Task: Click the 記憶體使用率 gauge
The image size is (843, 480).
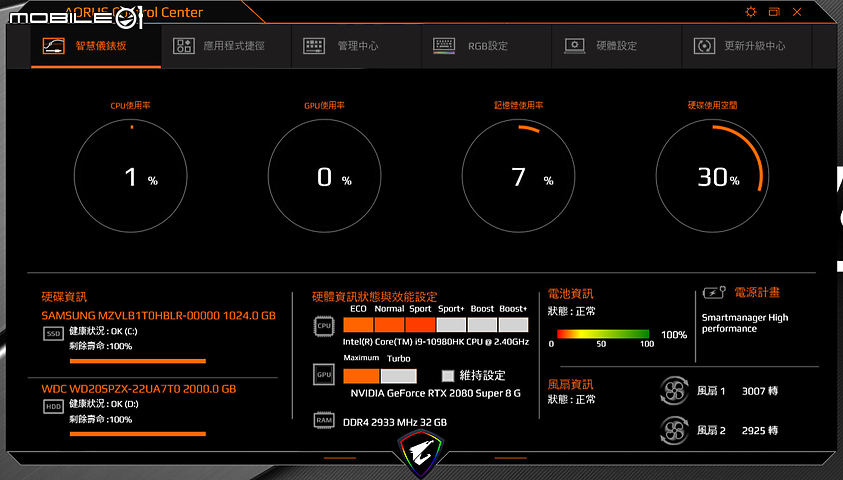Action: tap(518, 176)
